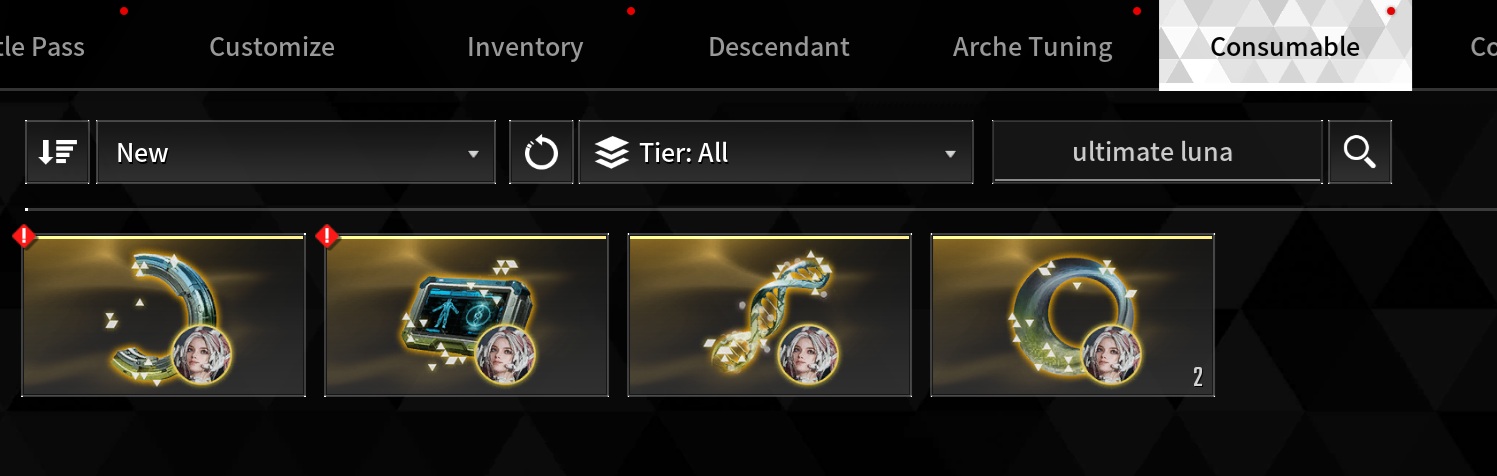The image size is (1497, 476).
Task: Expand the Tier: All filter dropdown
Action: tap(776, 153)
